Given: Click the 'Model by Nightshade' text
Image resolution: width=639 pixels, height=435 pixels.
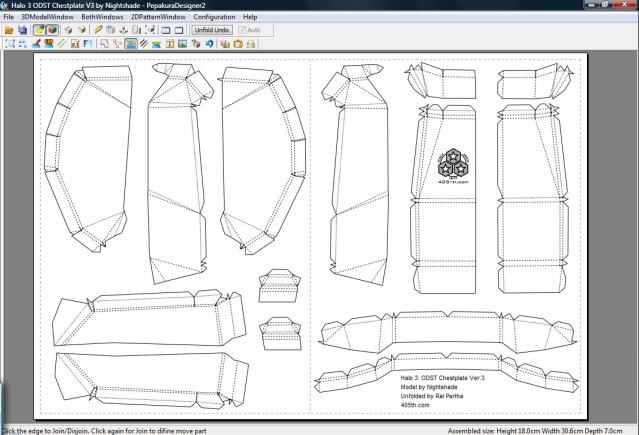Looking at the screenshot, I should pyautogui.click(x=429, y=387).
